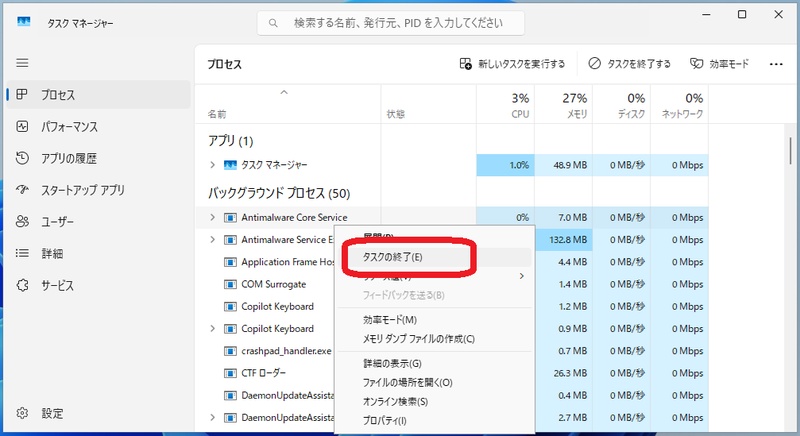The height and width of the screenshot is (436, 800).
Task: Click the Antimalware Core Service icon
Action: coord(230,218)
